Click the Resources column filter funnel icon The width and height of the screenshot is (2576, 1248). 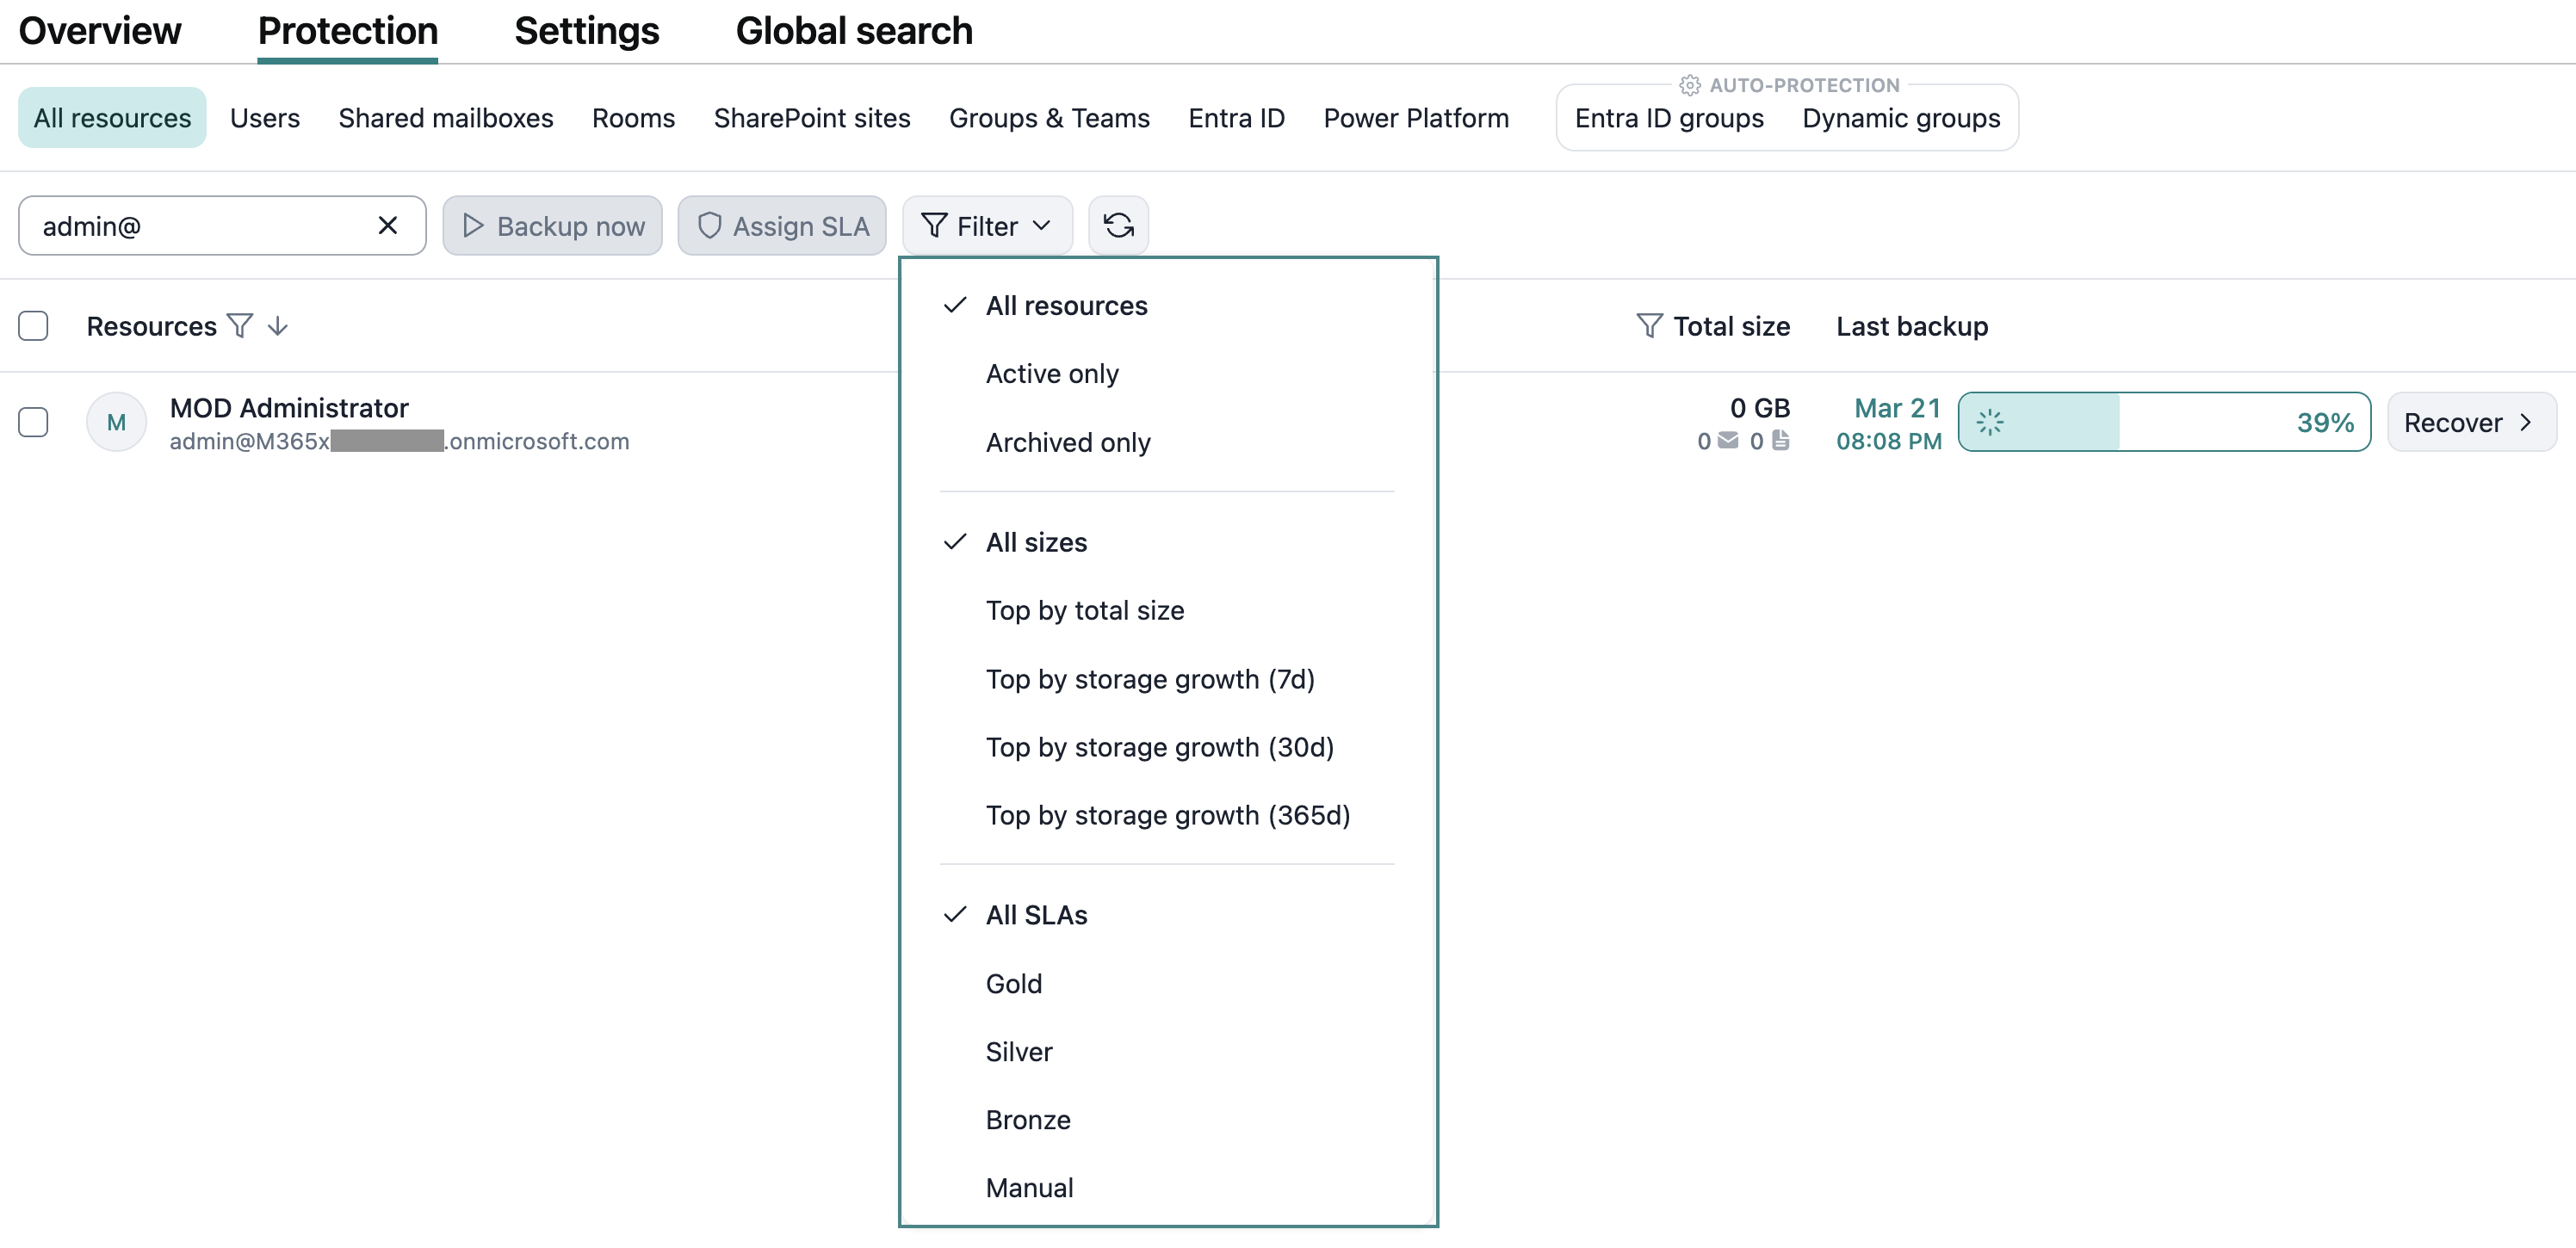240,326
